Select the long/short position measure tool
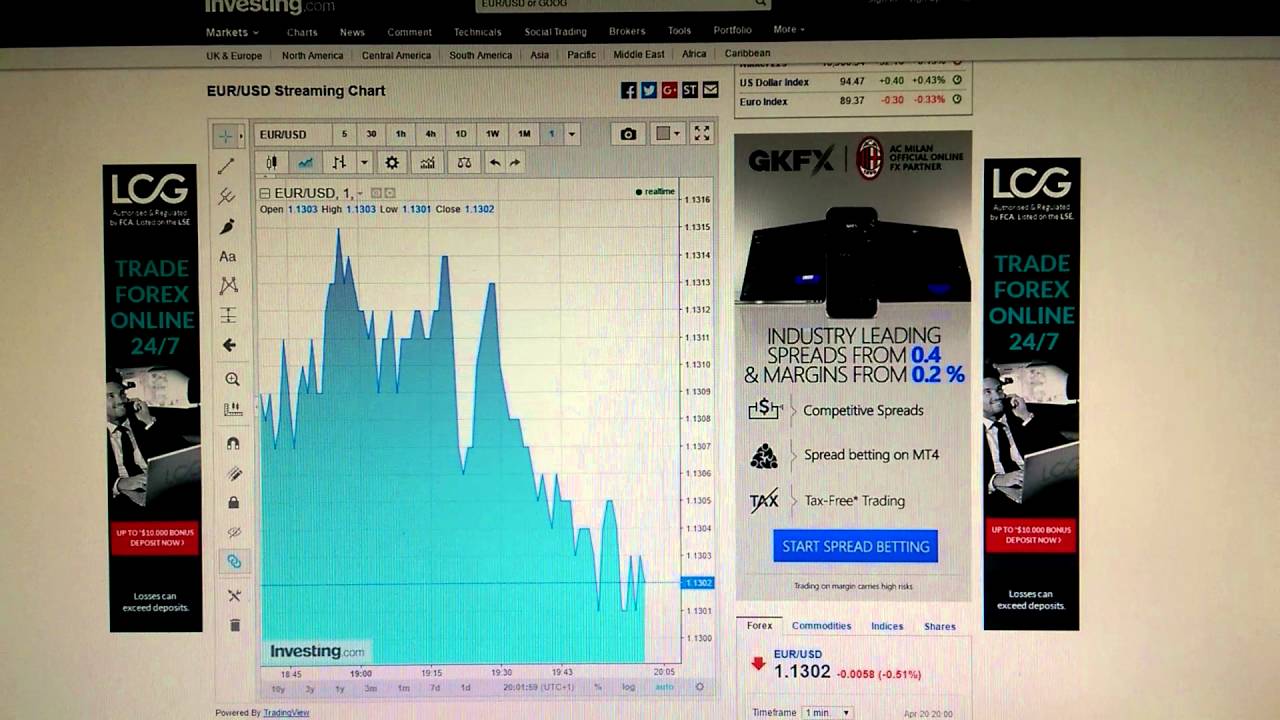The image size is (1280, 720). pyautogui.click(x=229, y=316)
